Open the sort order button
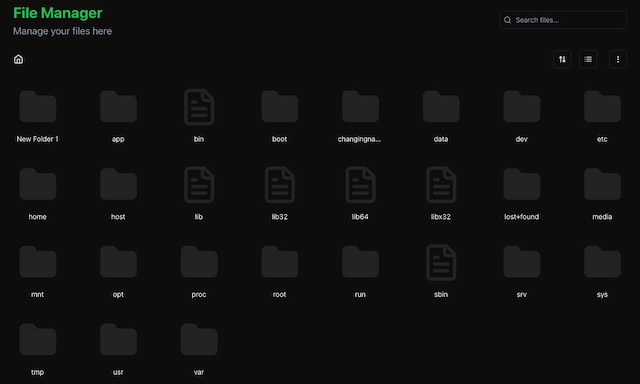 click(562, 60)
